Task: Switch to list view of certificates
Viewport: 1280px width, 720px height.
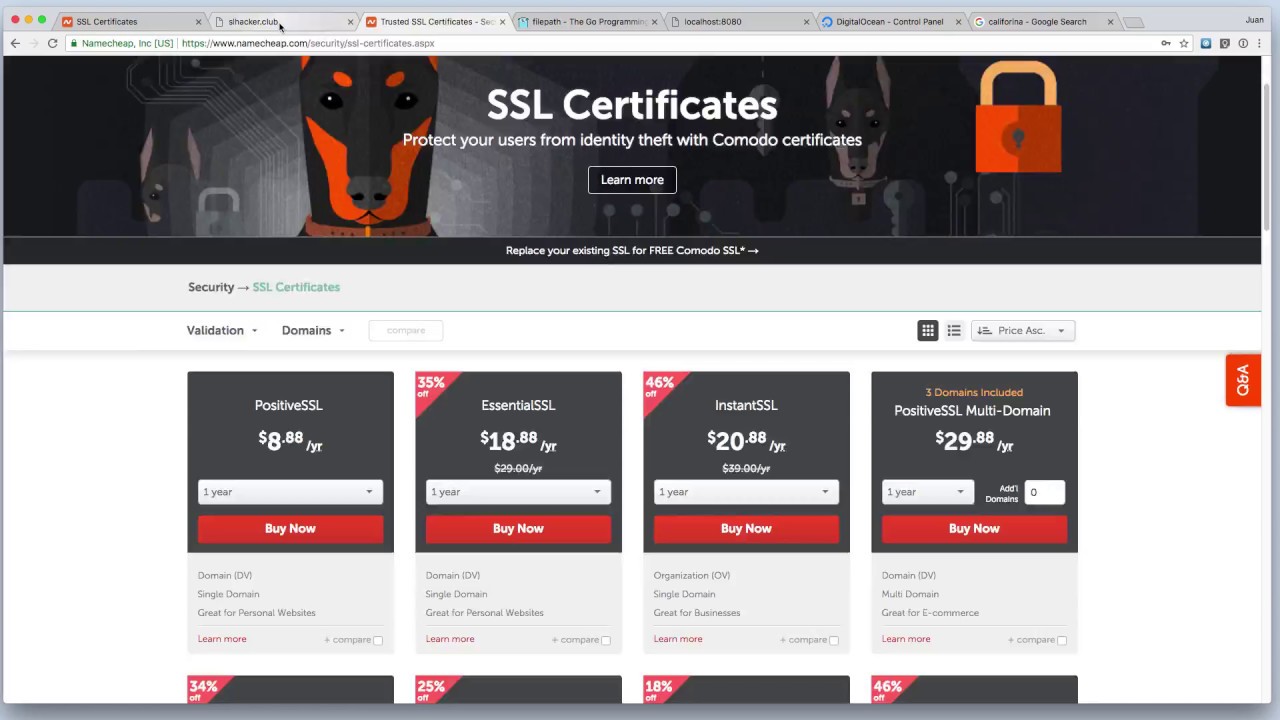Action: tap(954, 330)
